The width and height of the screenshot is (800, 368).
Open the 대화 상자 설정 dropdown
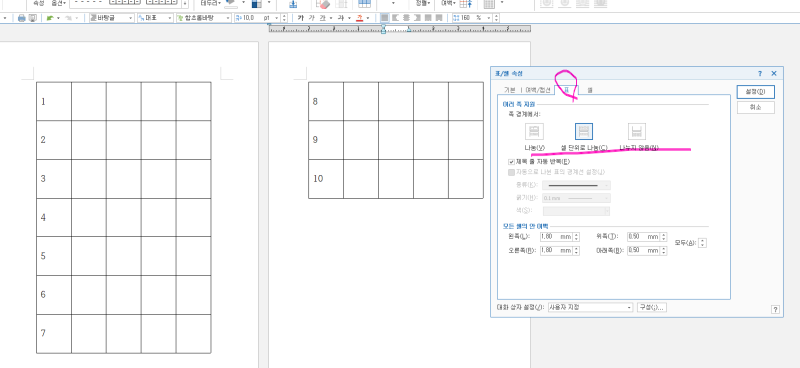click(590, 307)
